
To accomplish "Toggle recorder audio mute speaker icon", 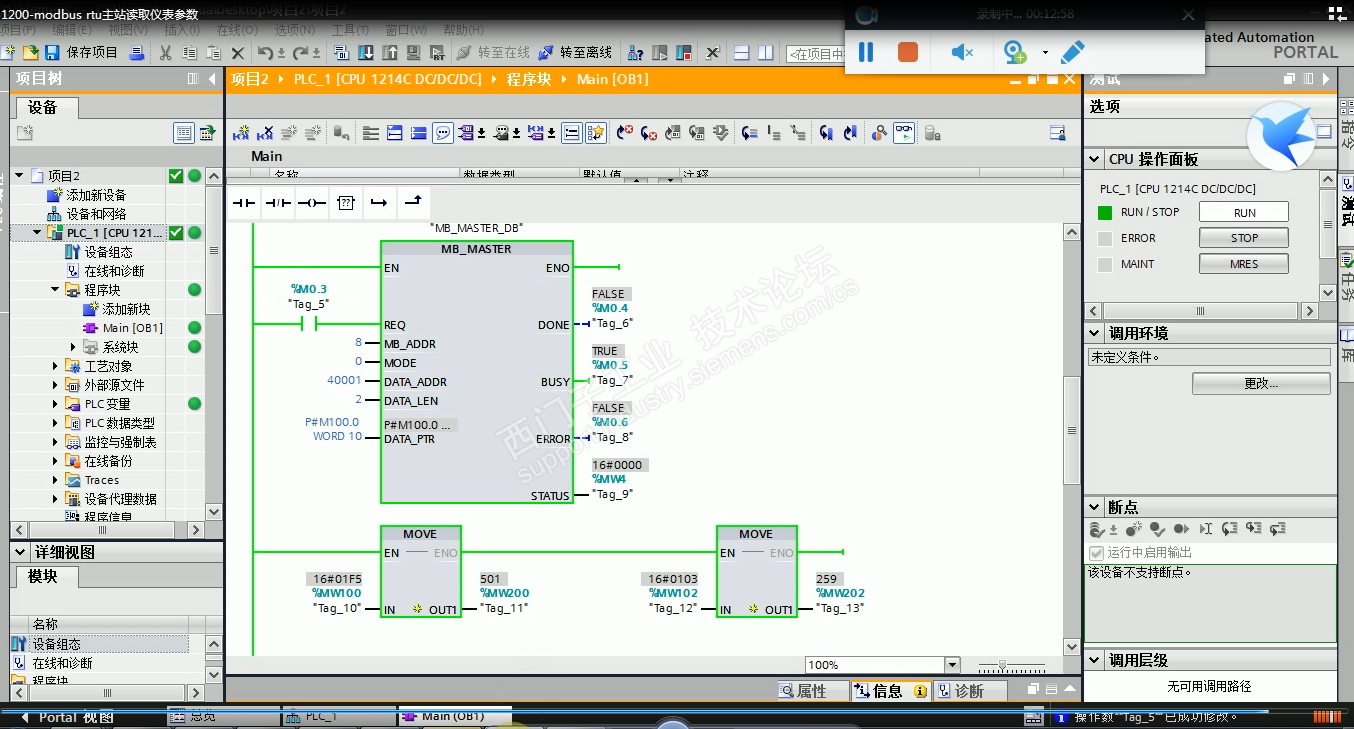I will pos(961,52).
